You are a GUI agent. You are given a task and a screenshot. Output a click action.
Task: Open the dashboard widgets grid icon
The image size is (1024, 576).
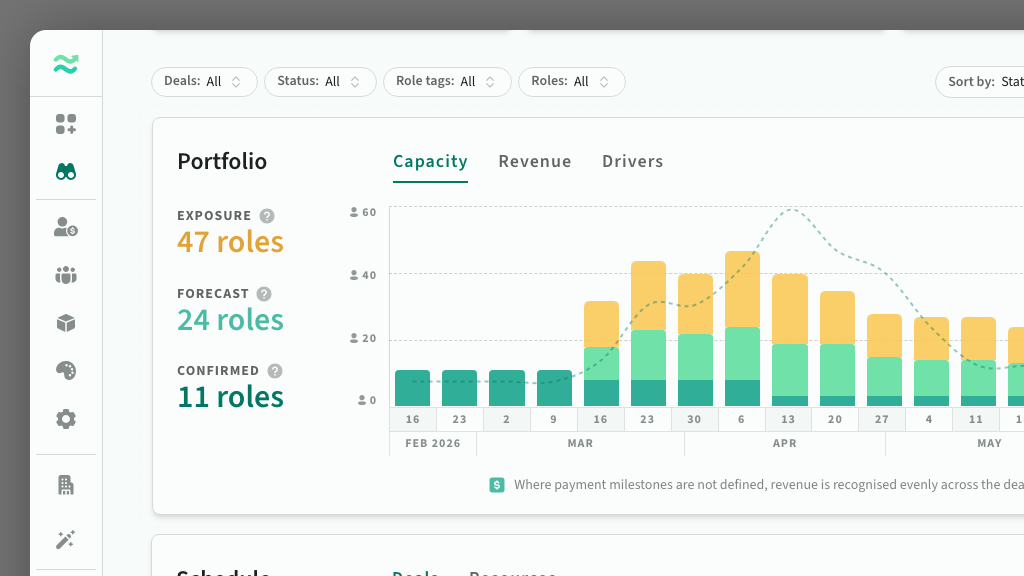pos(66,124)
